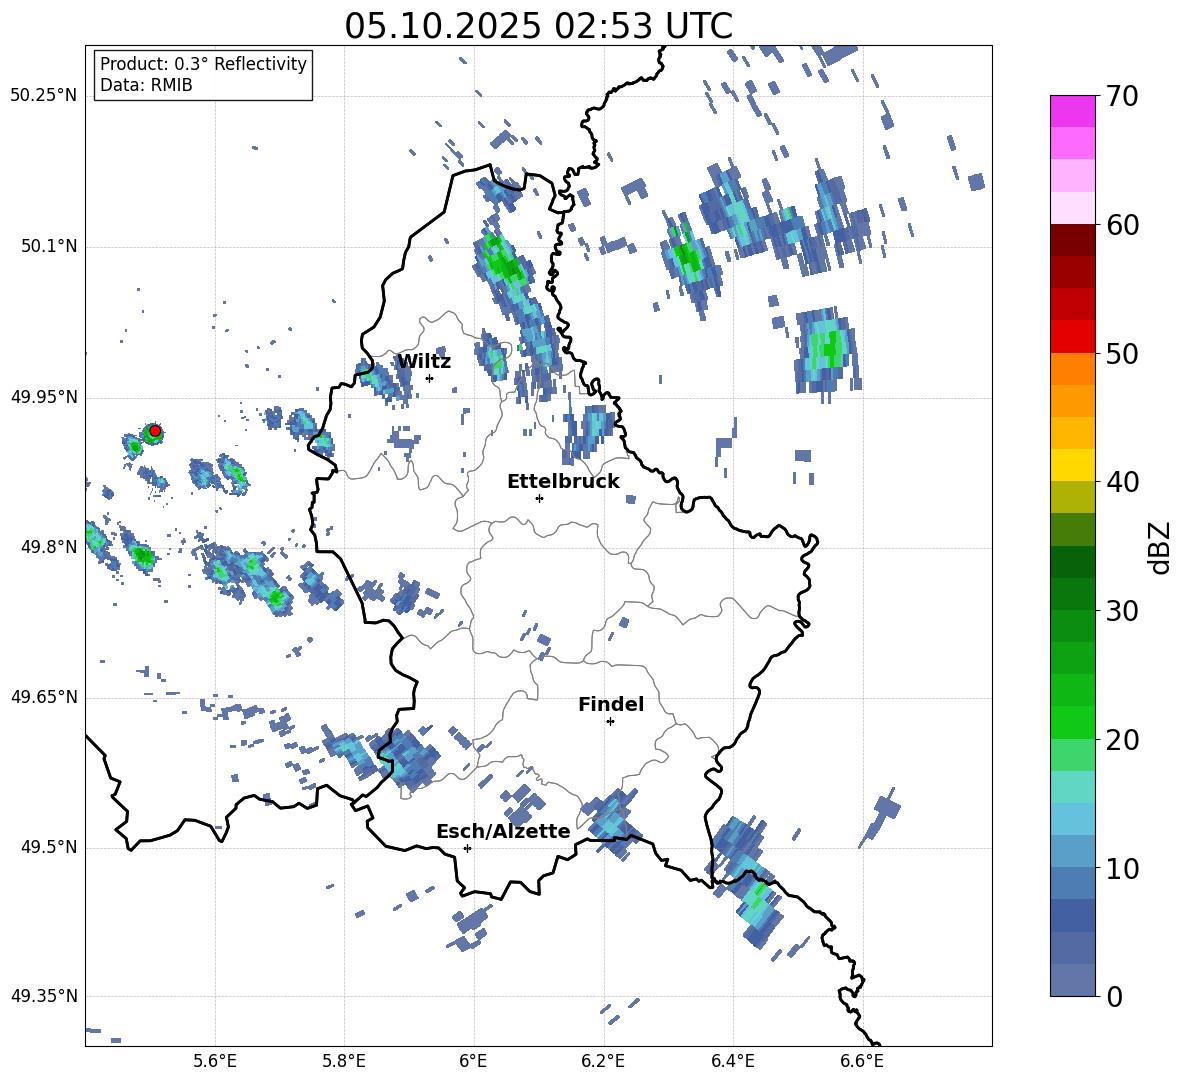Click the 0 label on the colorbar
The height and width of the screenshot is (1081, 1184).
pyautogui.click(x=1115, y=996)
